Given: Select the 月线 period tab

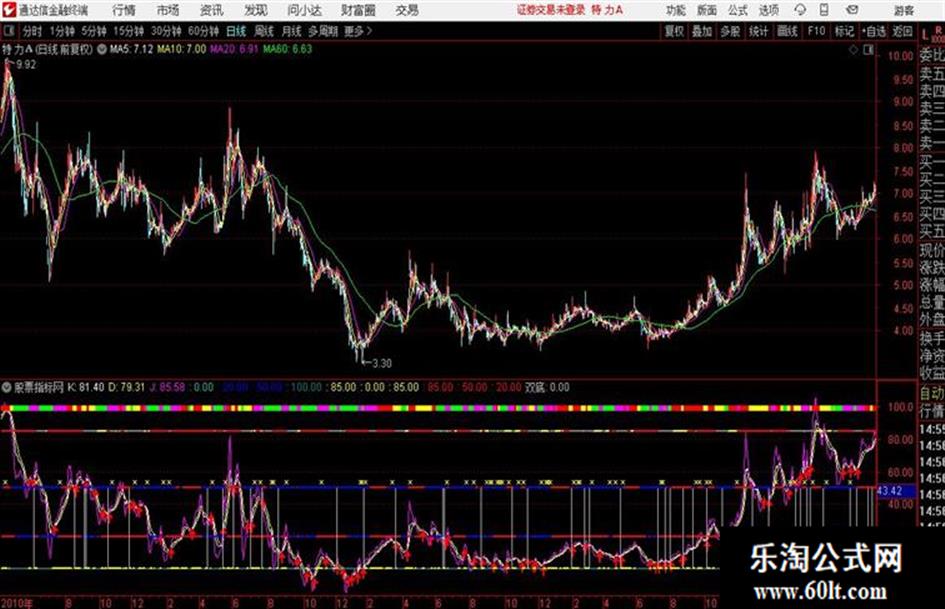Looking at the screenshot, I should pos(291,31).
